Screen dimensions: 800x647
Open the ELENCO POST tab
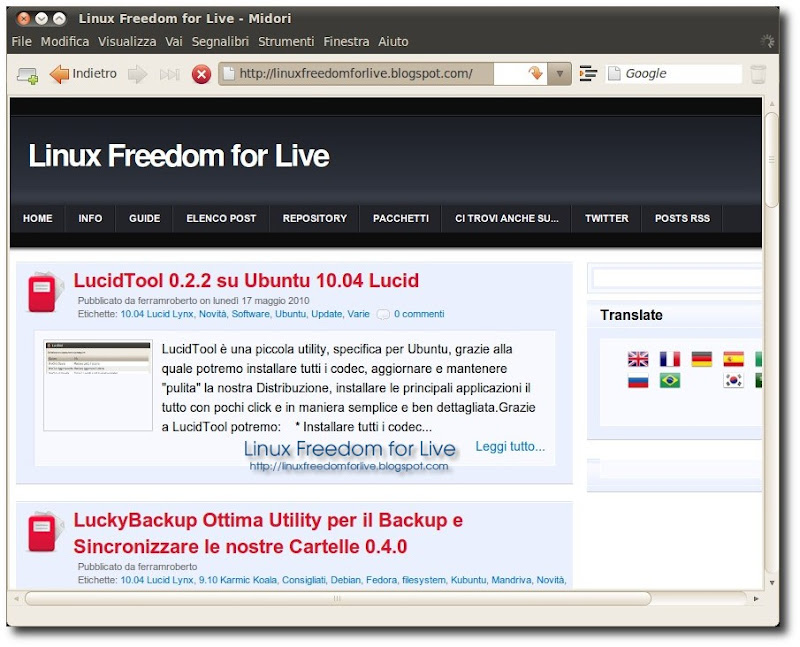pyautogui.click(x=221, y=218)
